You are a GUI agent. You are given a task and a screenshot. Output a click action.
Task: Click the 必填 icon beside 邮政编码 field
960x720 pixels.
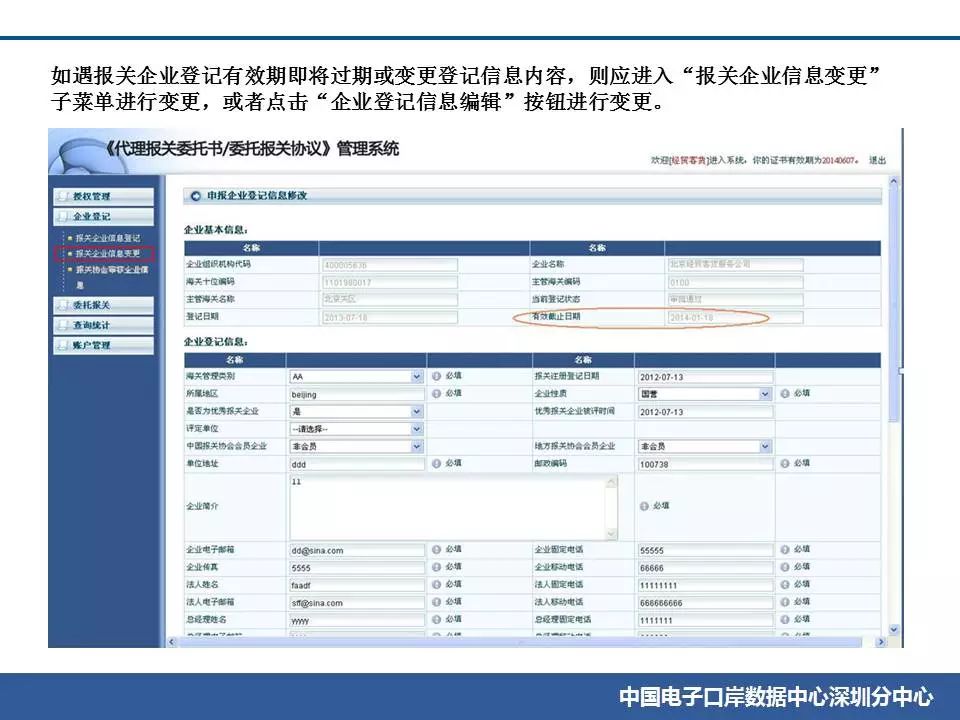[x=785, y=464]
